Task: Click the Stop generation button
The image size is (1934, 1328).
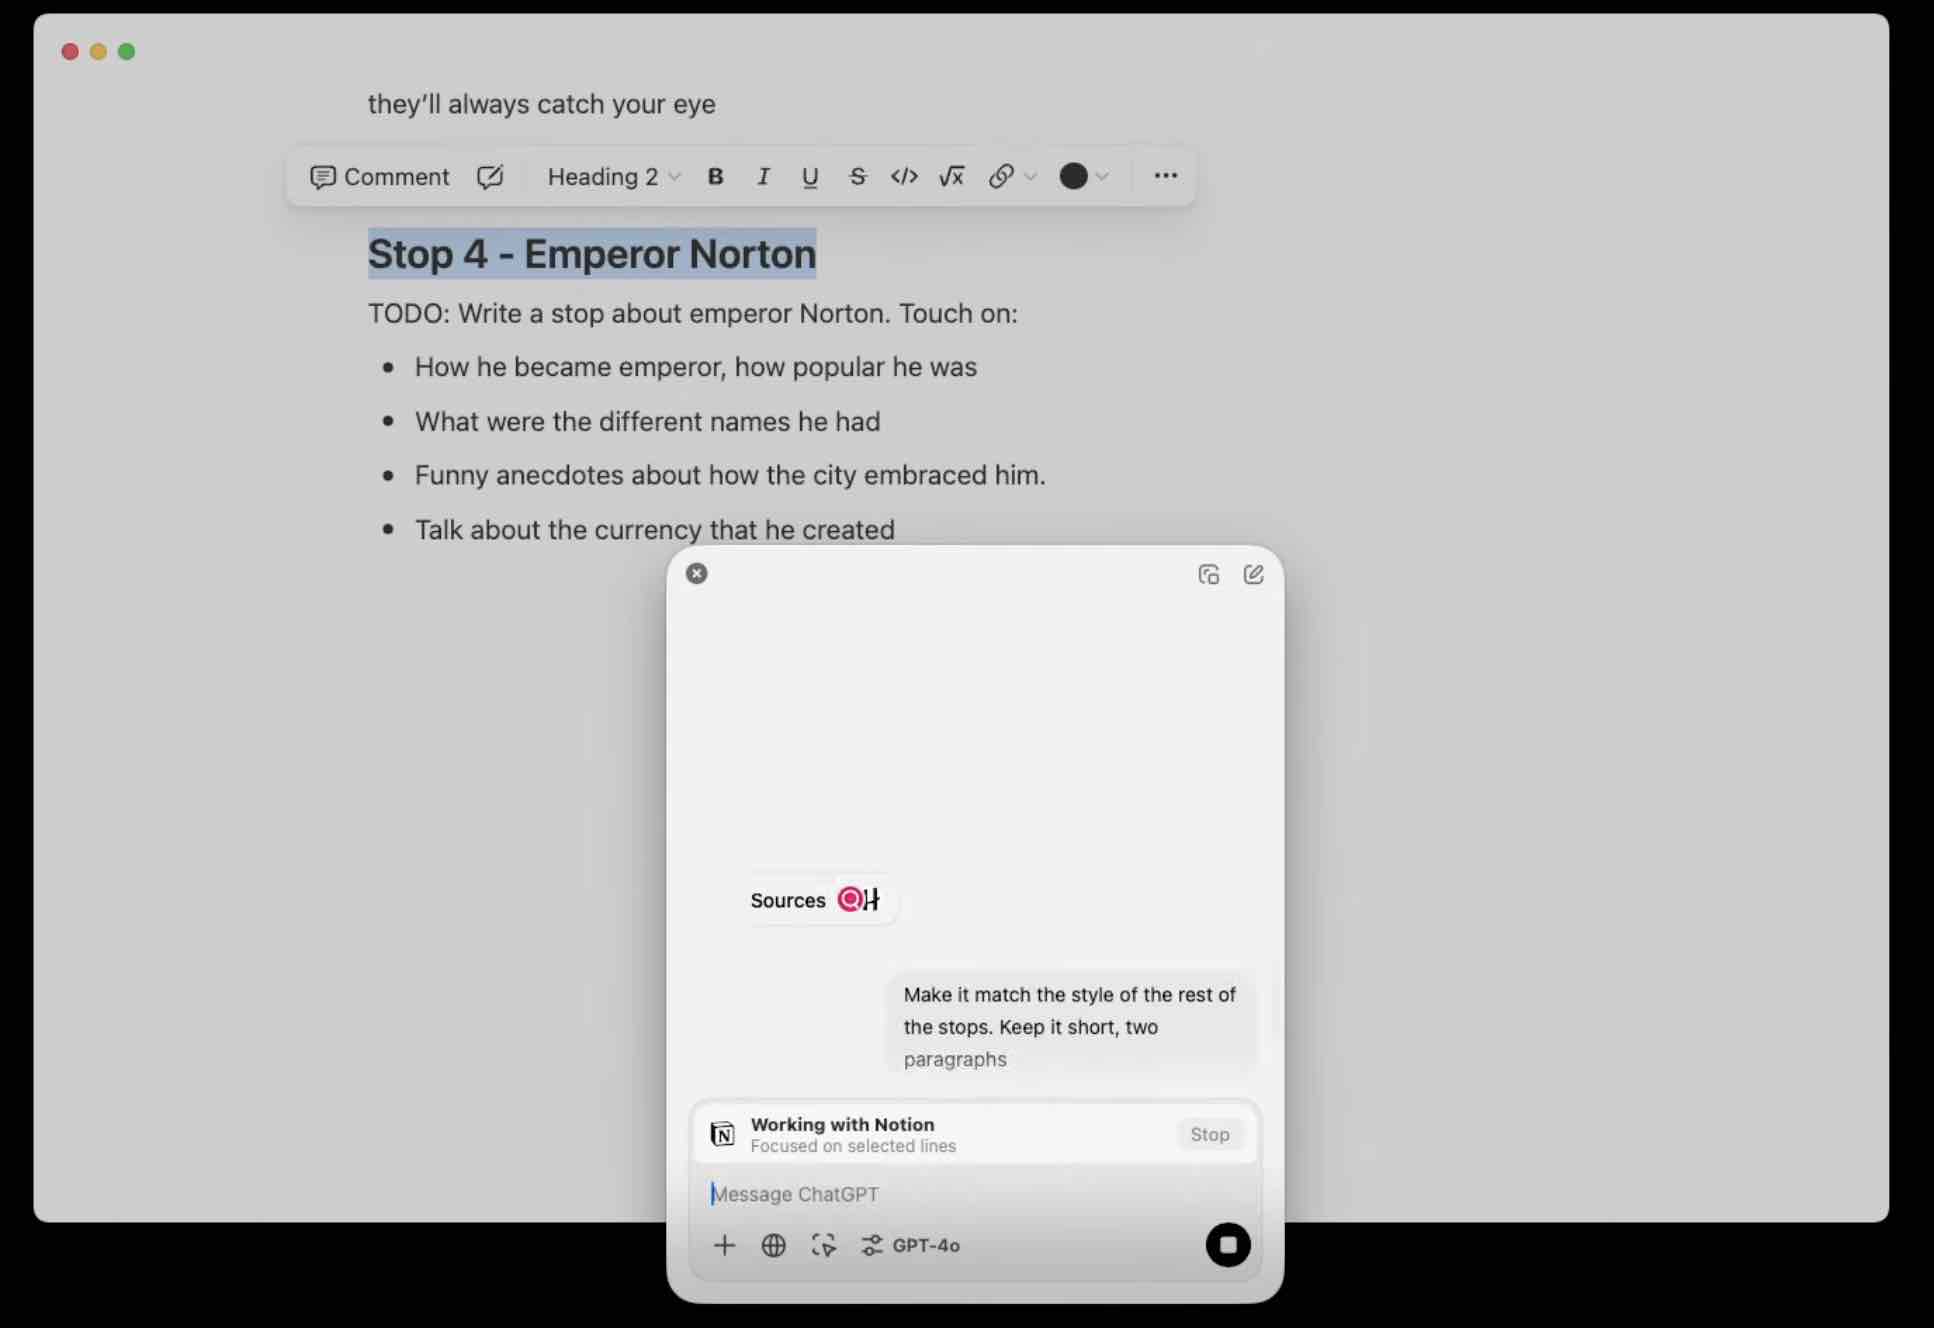Action: (1229, 1243)
